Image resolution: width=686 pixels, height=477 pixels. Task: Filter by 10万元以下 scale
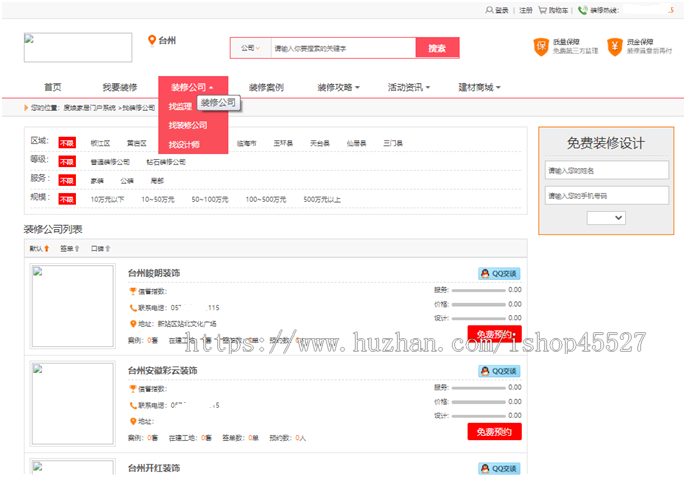coord(107,200)
